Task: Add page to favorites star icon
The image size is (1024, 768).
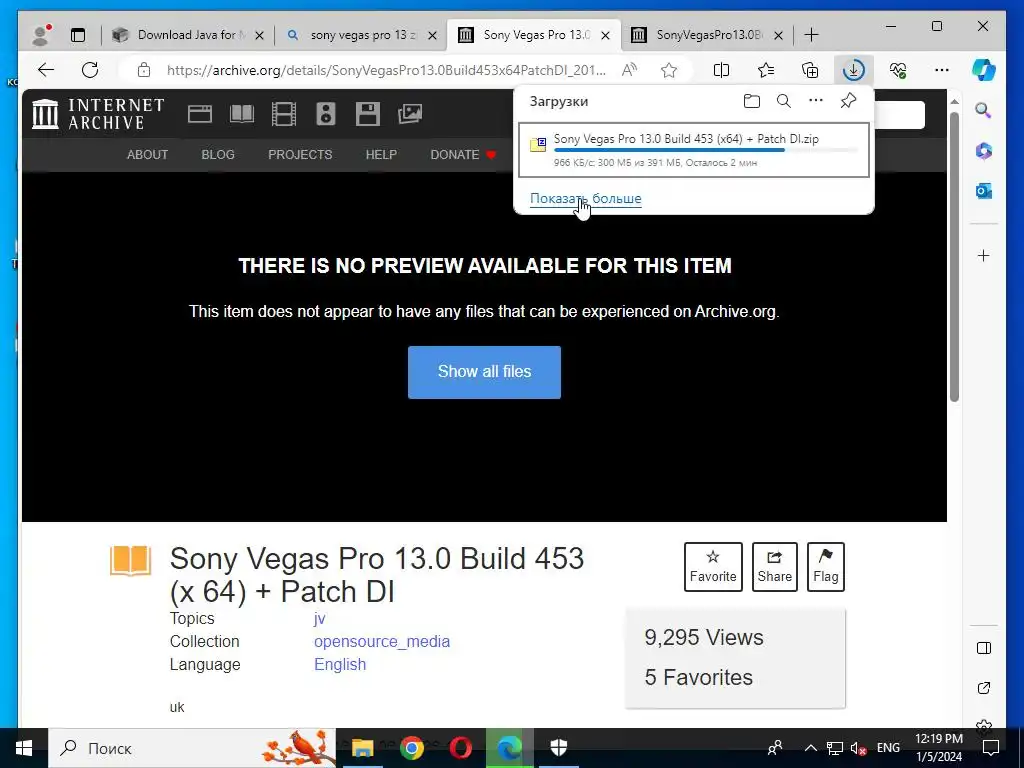Action: pyautogui.click(x=669, y=70)
